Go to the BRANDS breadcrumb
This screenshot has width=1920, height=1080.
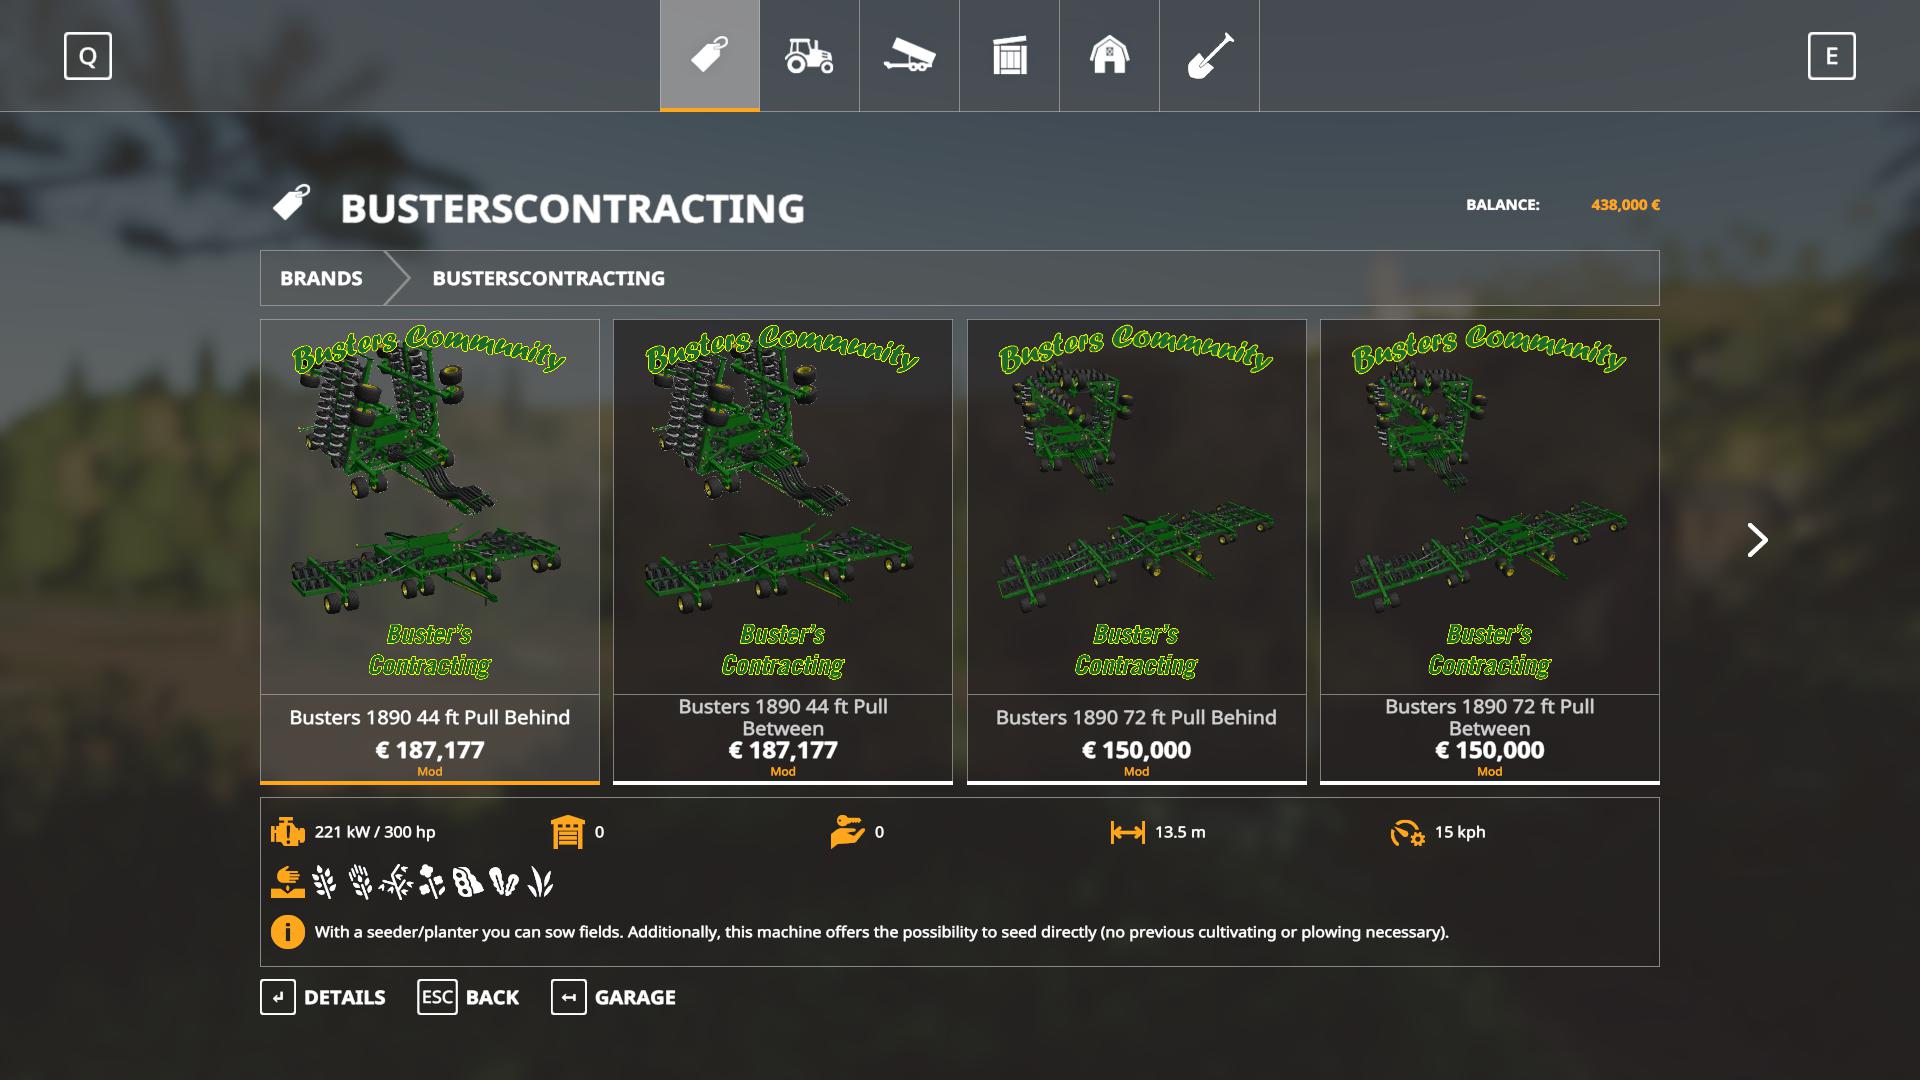click(321, 278)
